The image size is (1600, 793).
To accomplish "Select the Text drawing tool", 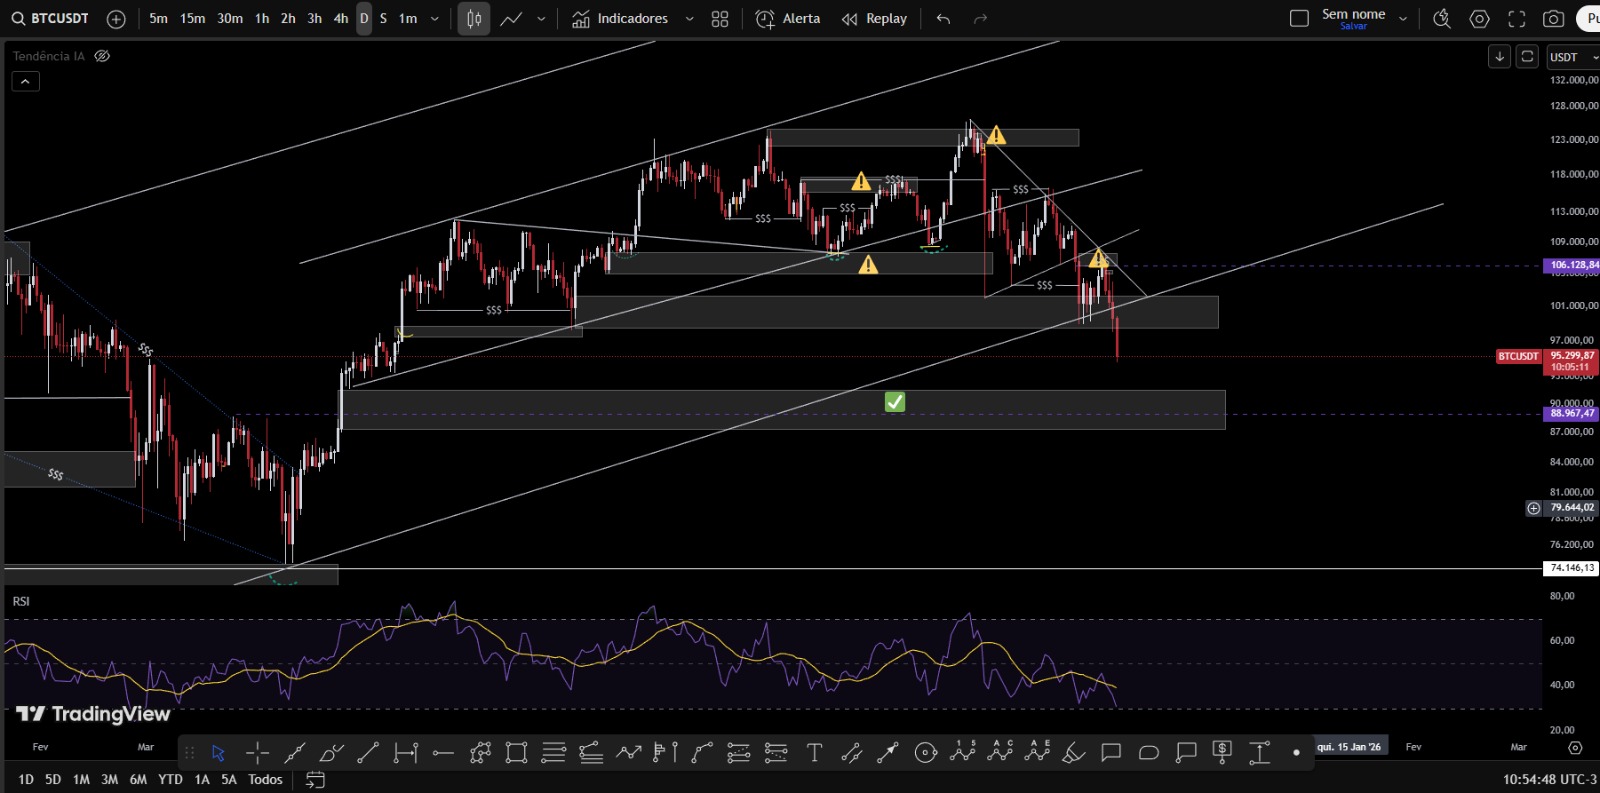I will point(814,753).
